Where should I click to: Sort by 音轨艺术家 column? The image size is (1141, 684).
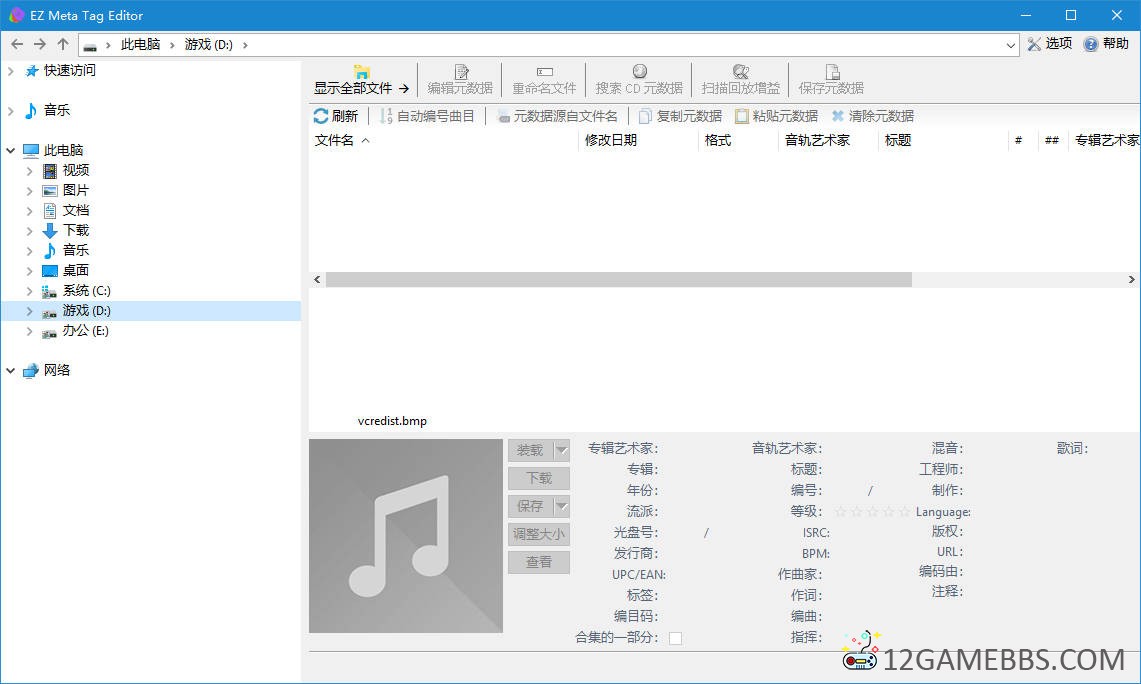point(817,140)
